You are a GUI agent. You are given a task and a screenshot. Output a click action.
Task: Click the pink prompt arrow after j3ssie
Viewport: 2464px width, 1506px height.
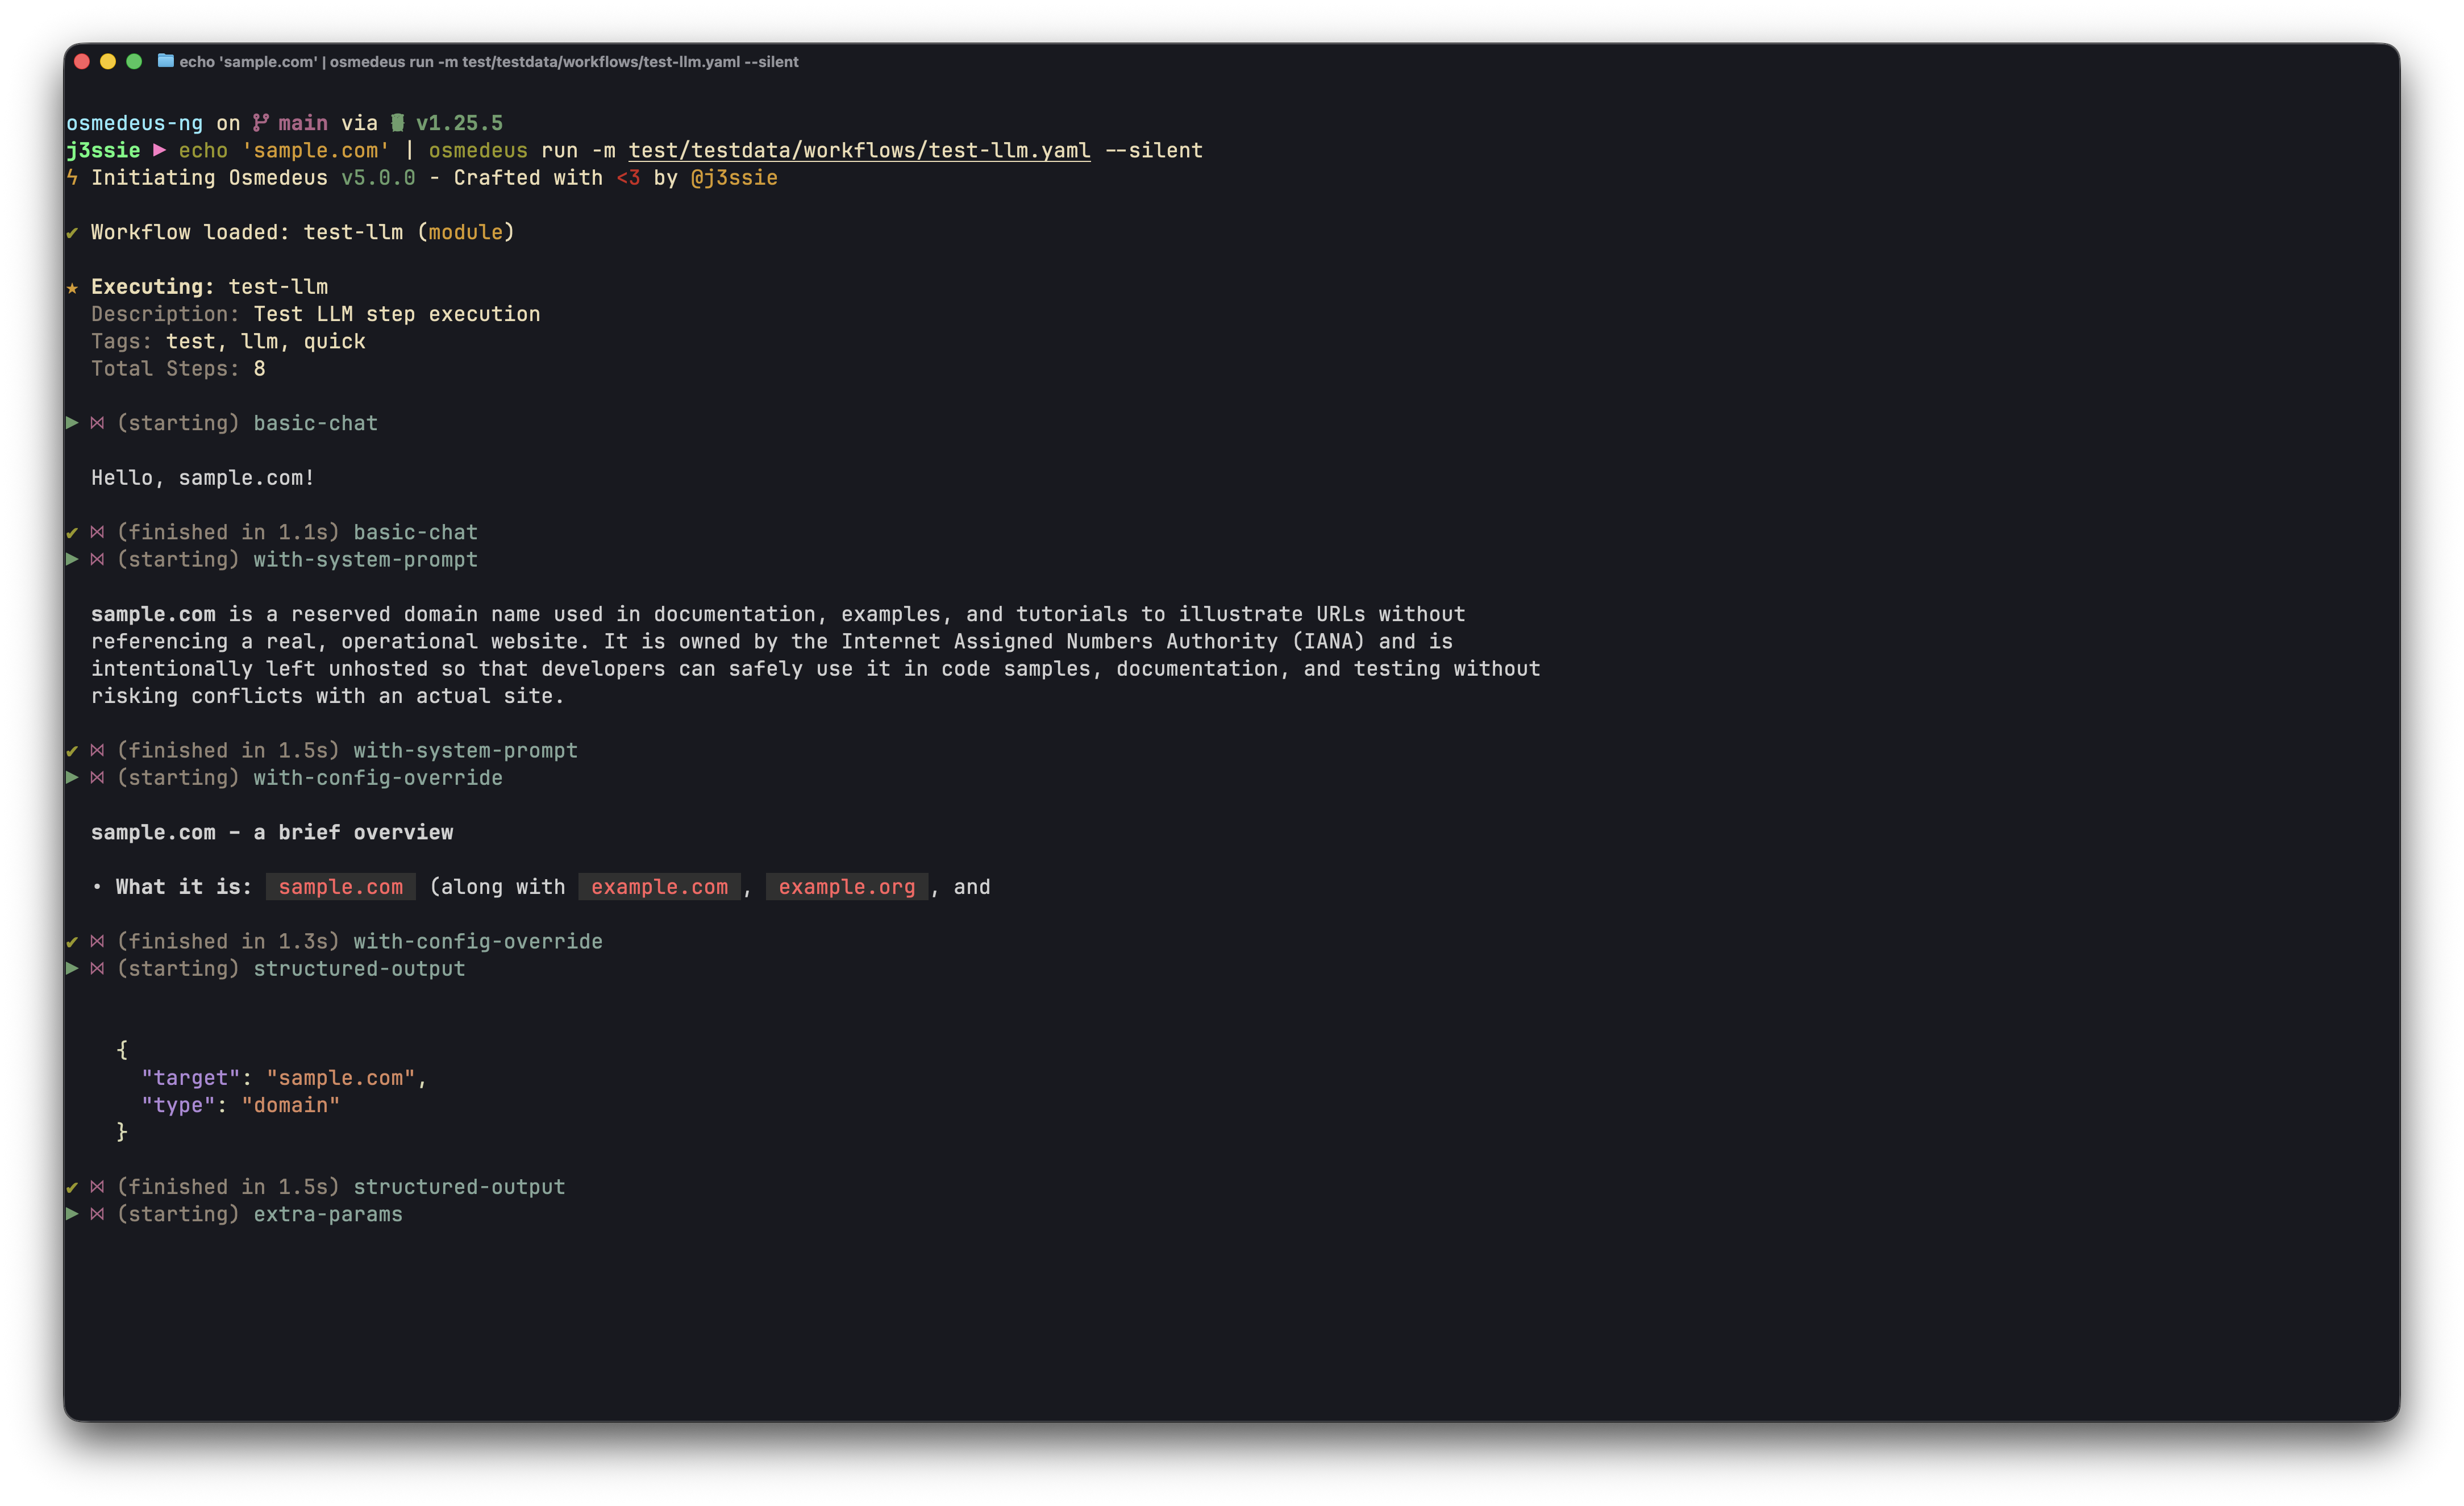pyautogui.click(x=160, y=150)
